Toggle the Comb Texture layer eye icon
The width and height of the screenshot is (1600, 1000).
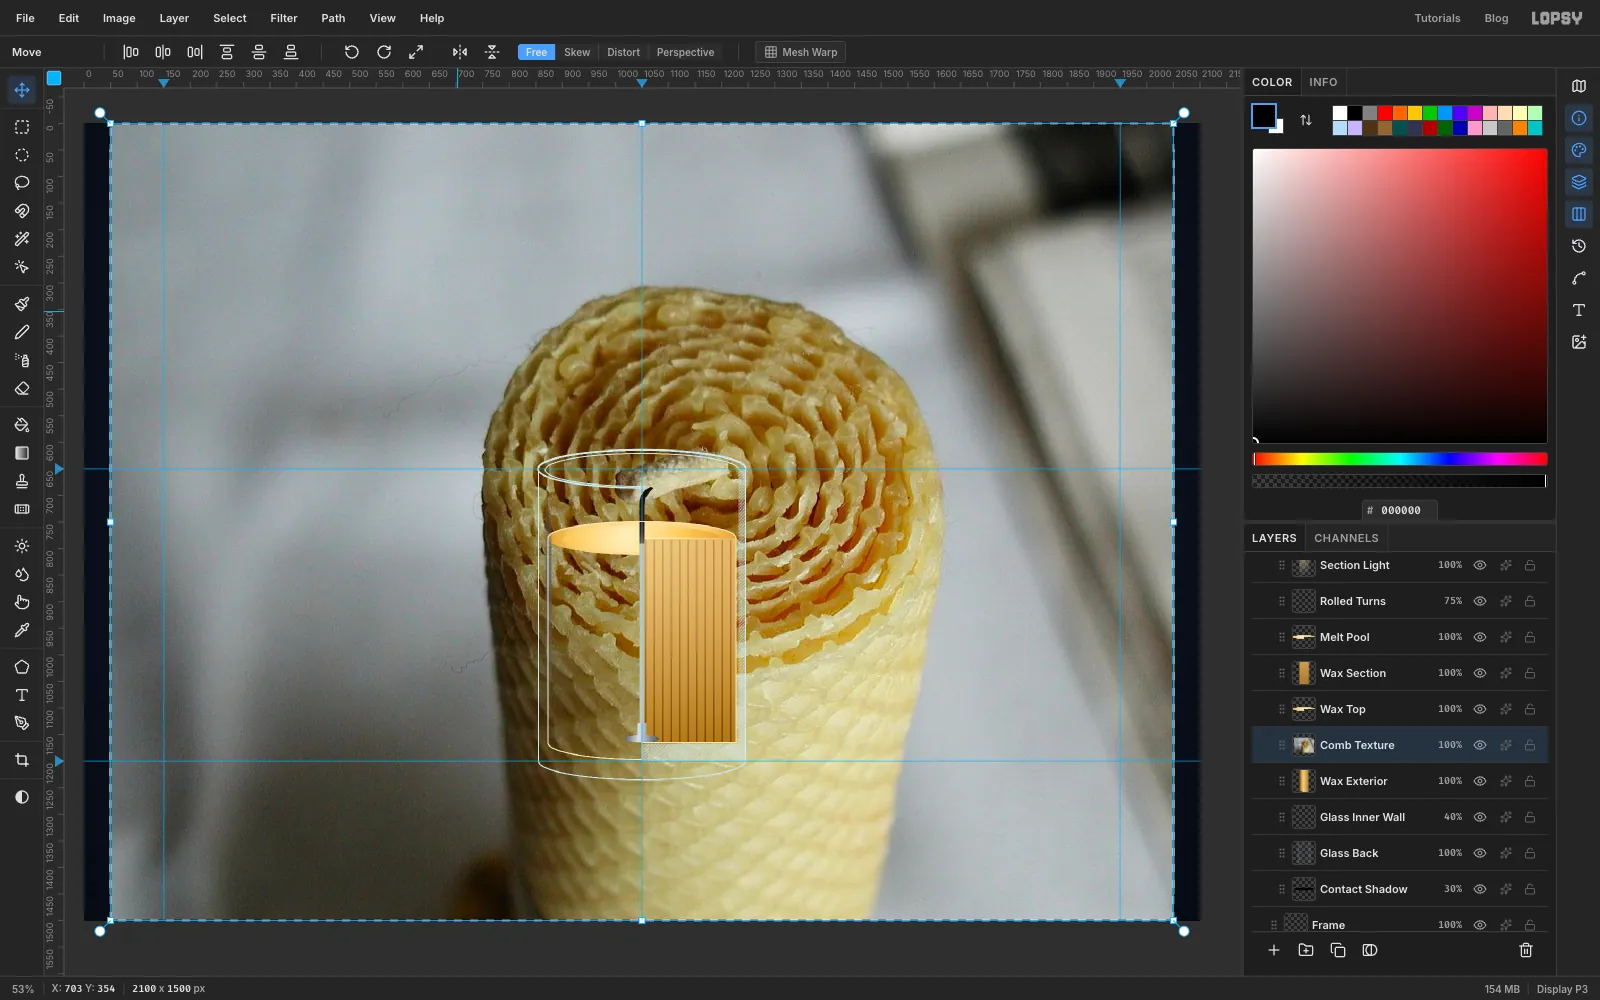pyautogui.click(x=1480, y=745)
